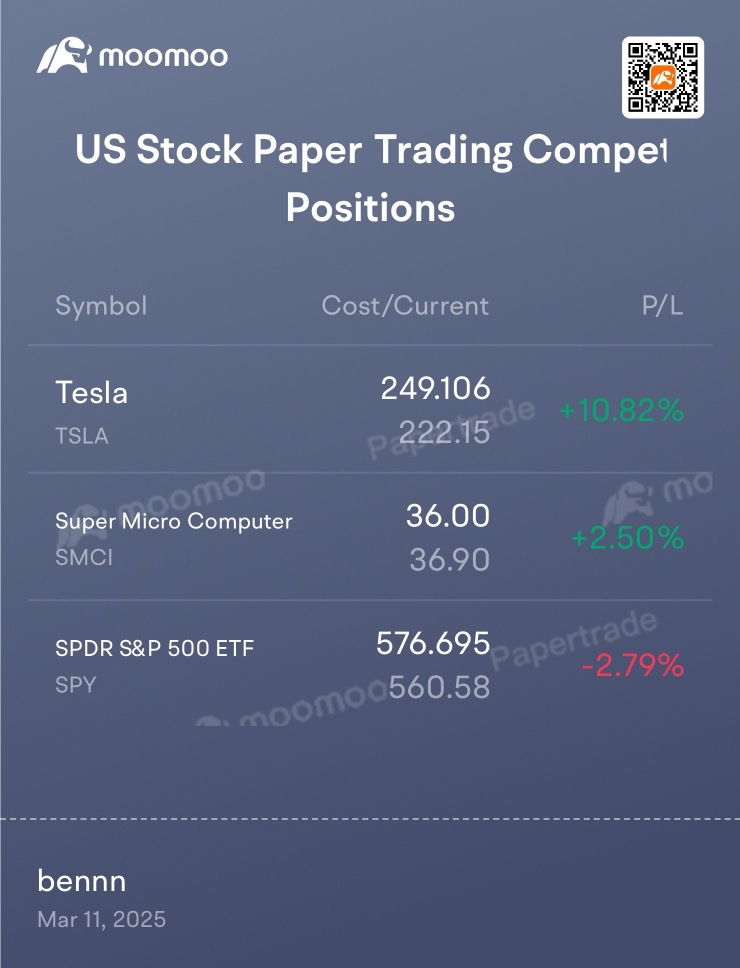740x968 pixels.
Task: Open the bennn user profile name
Action: click(x=82, y=880)
